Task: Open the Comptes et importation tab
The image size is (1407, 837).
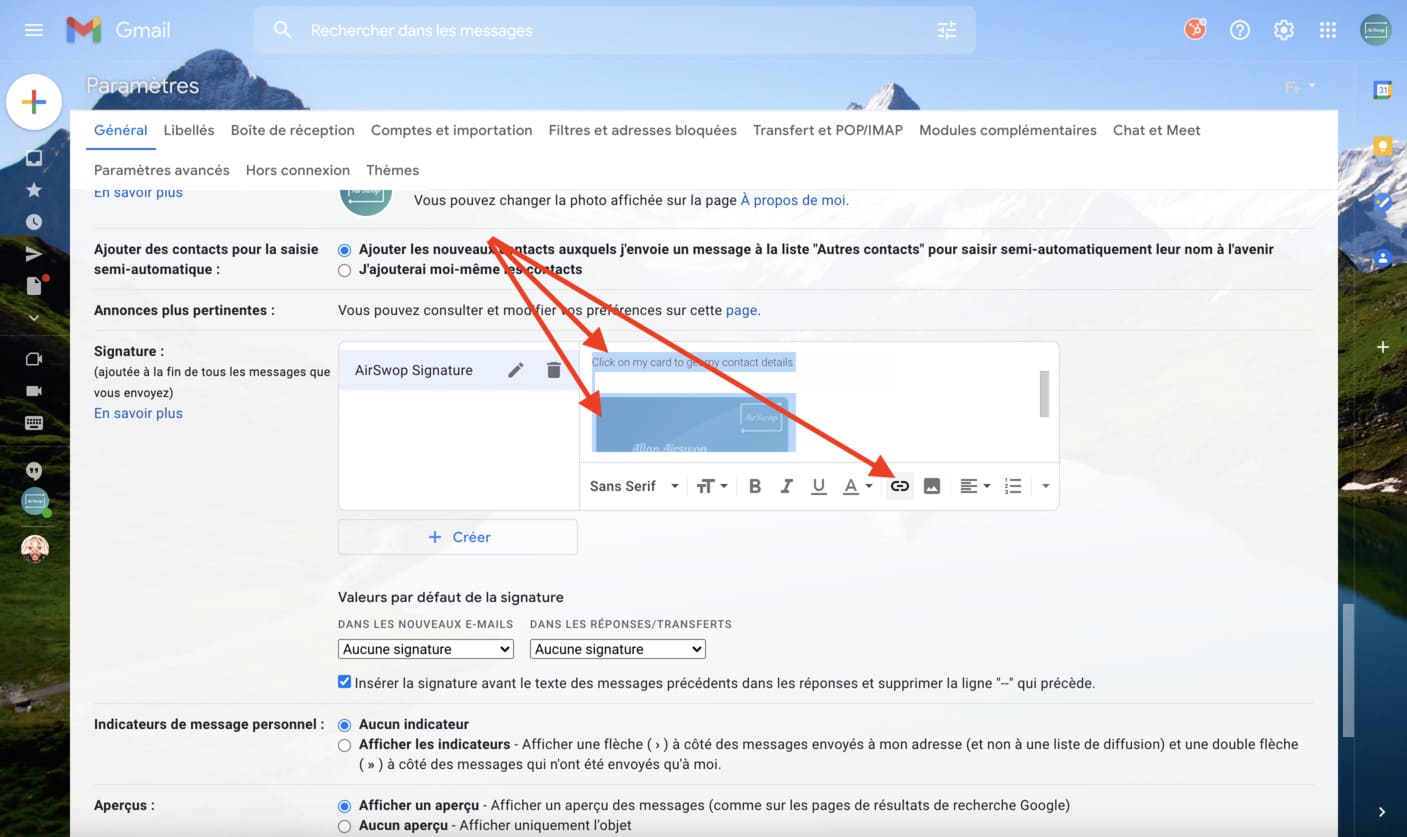Action: click(x=452, y=130)
